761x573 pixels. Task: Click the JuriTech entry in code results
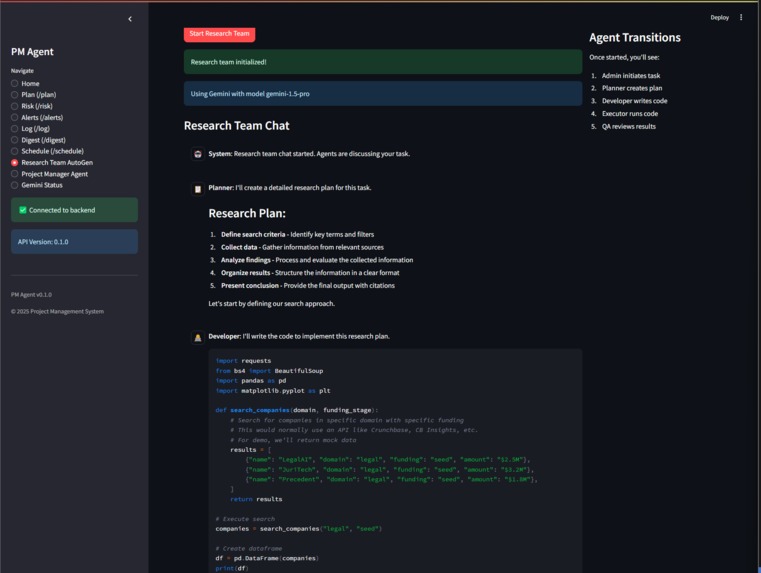pyautogui.click(x=390, y=470)
